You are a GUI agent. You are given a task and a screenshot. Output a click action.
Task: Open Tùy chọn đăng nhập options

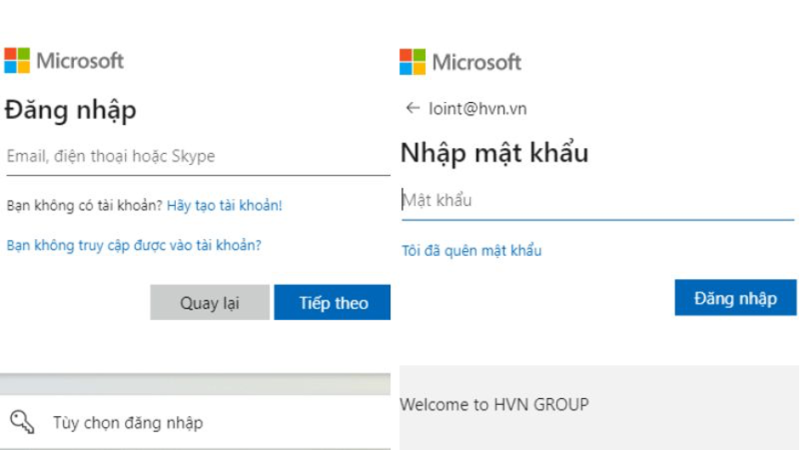click(x=195, y=422)
